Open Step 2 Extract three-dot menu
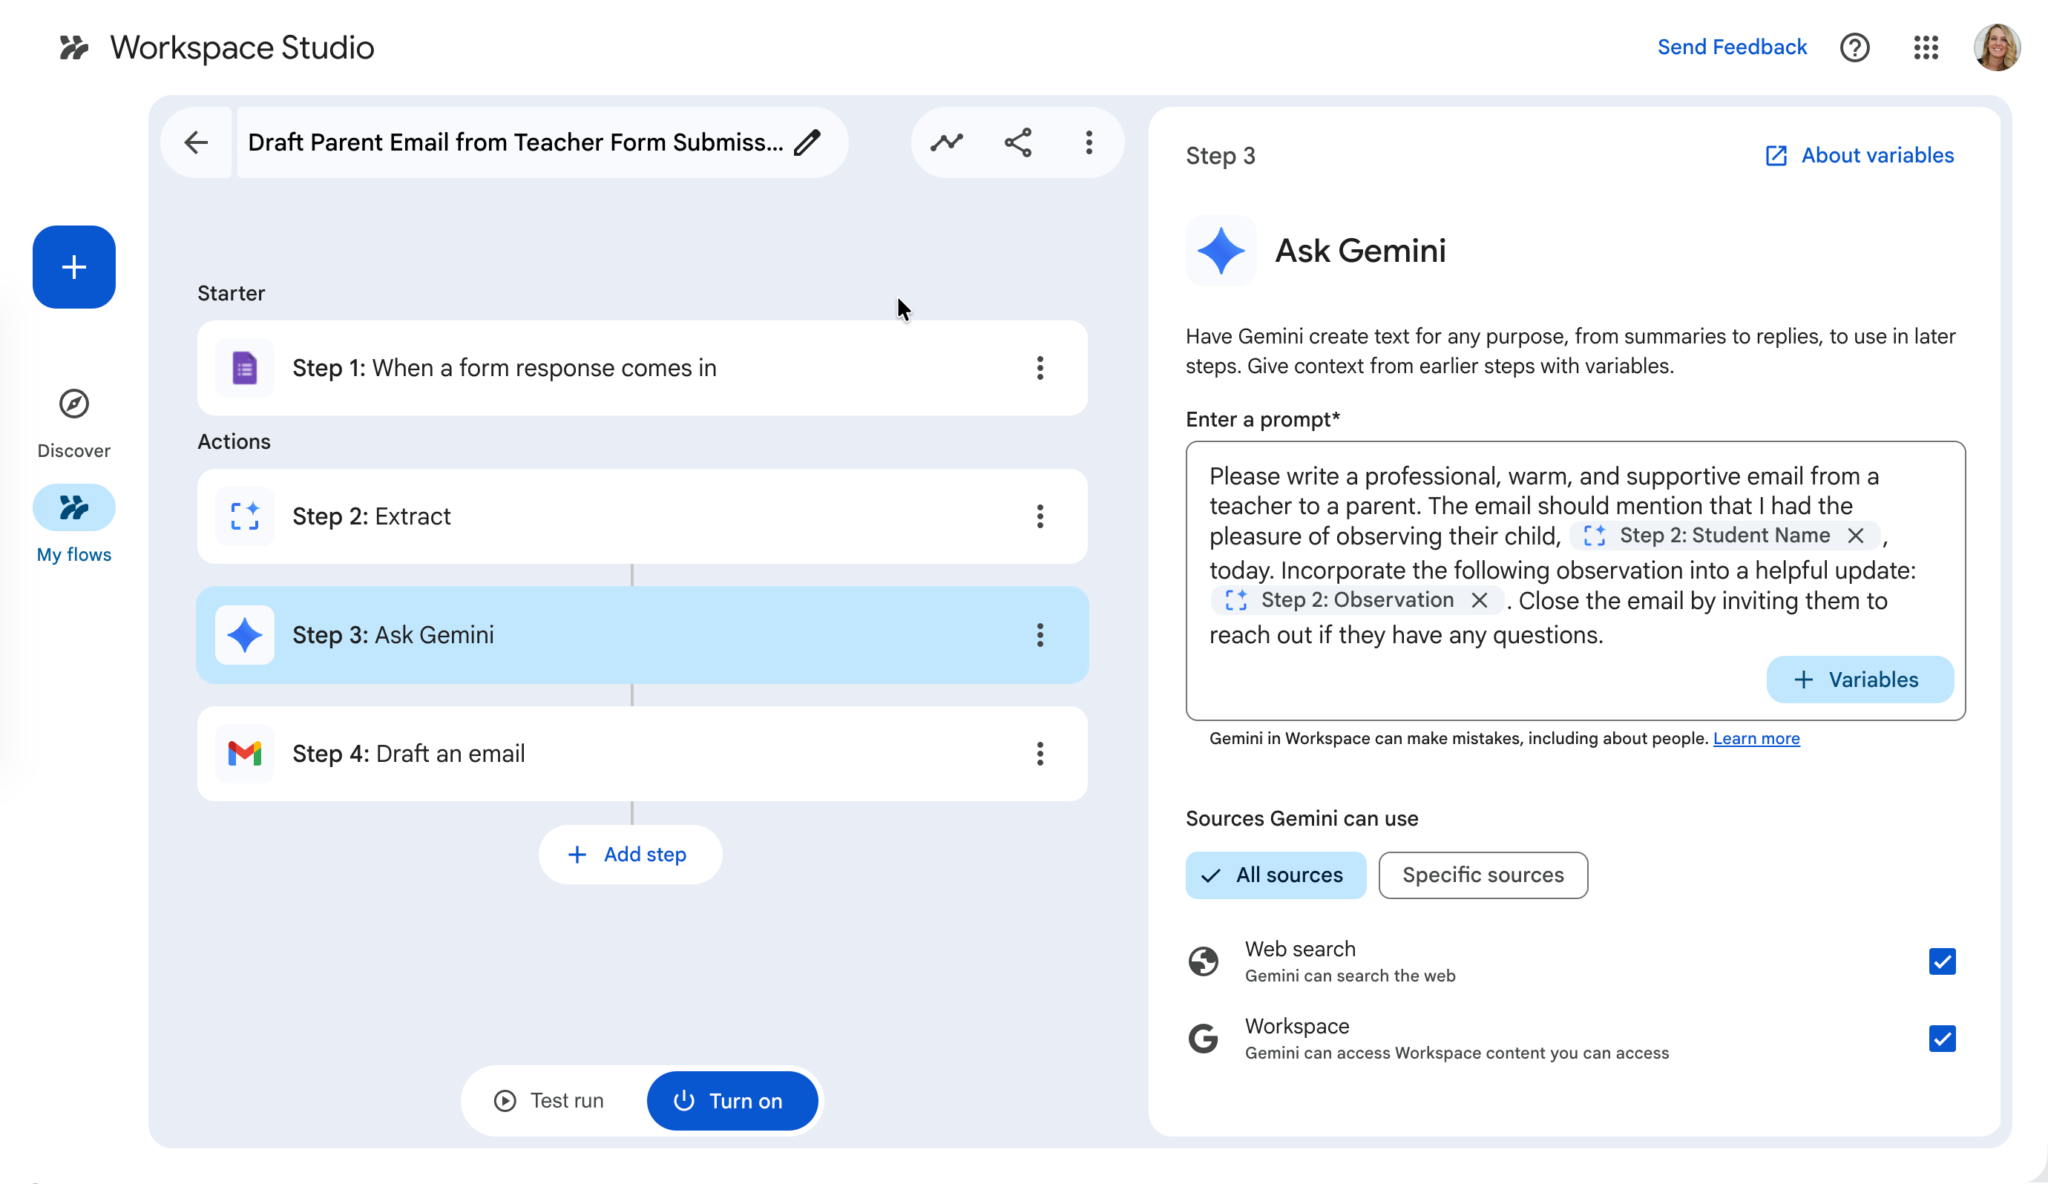2048x1184 pixels. (1040, 516)
